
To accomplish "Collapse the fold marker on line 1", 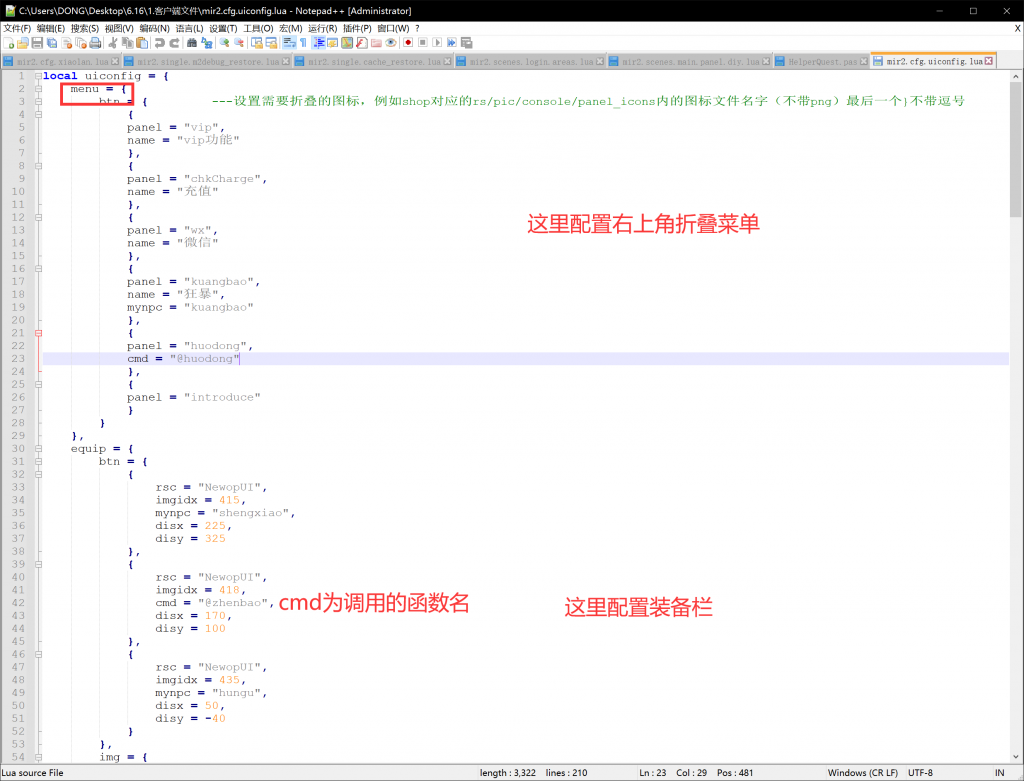I will [x=38, y=76].
